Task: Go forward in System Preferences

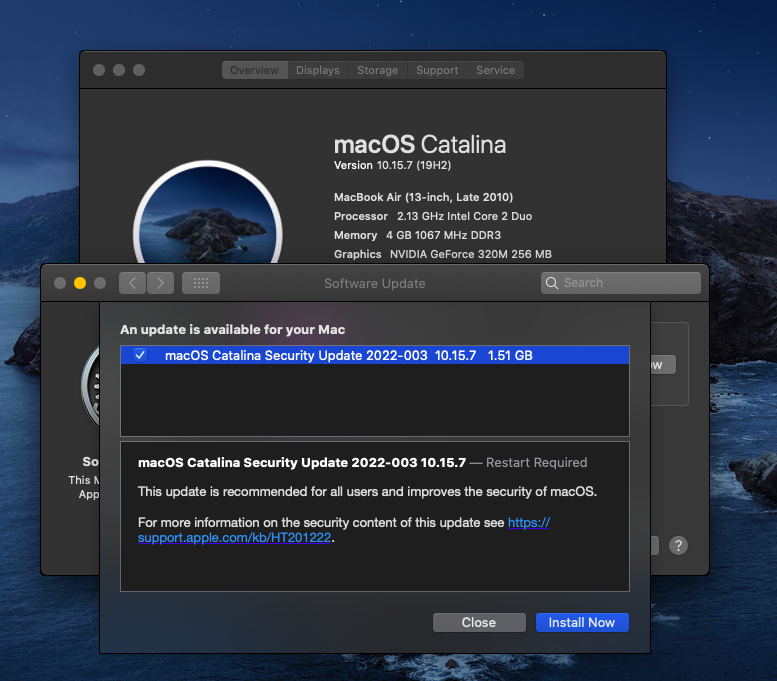Action: 160,283
